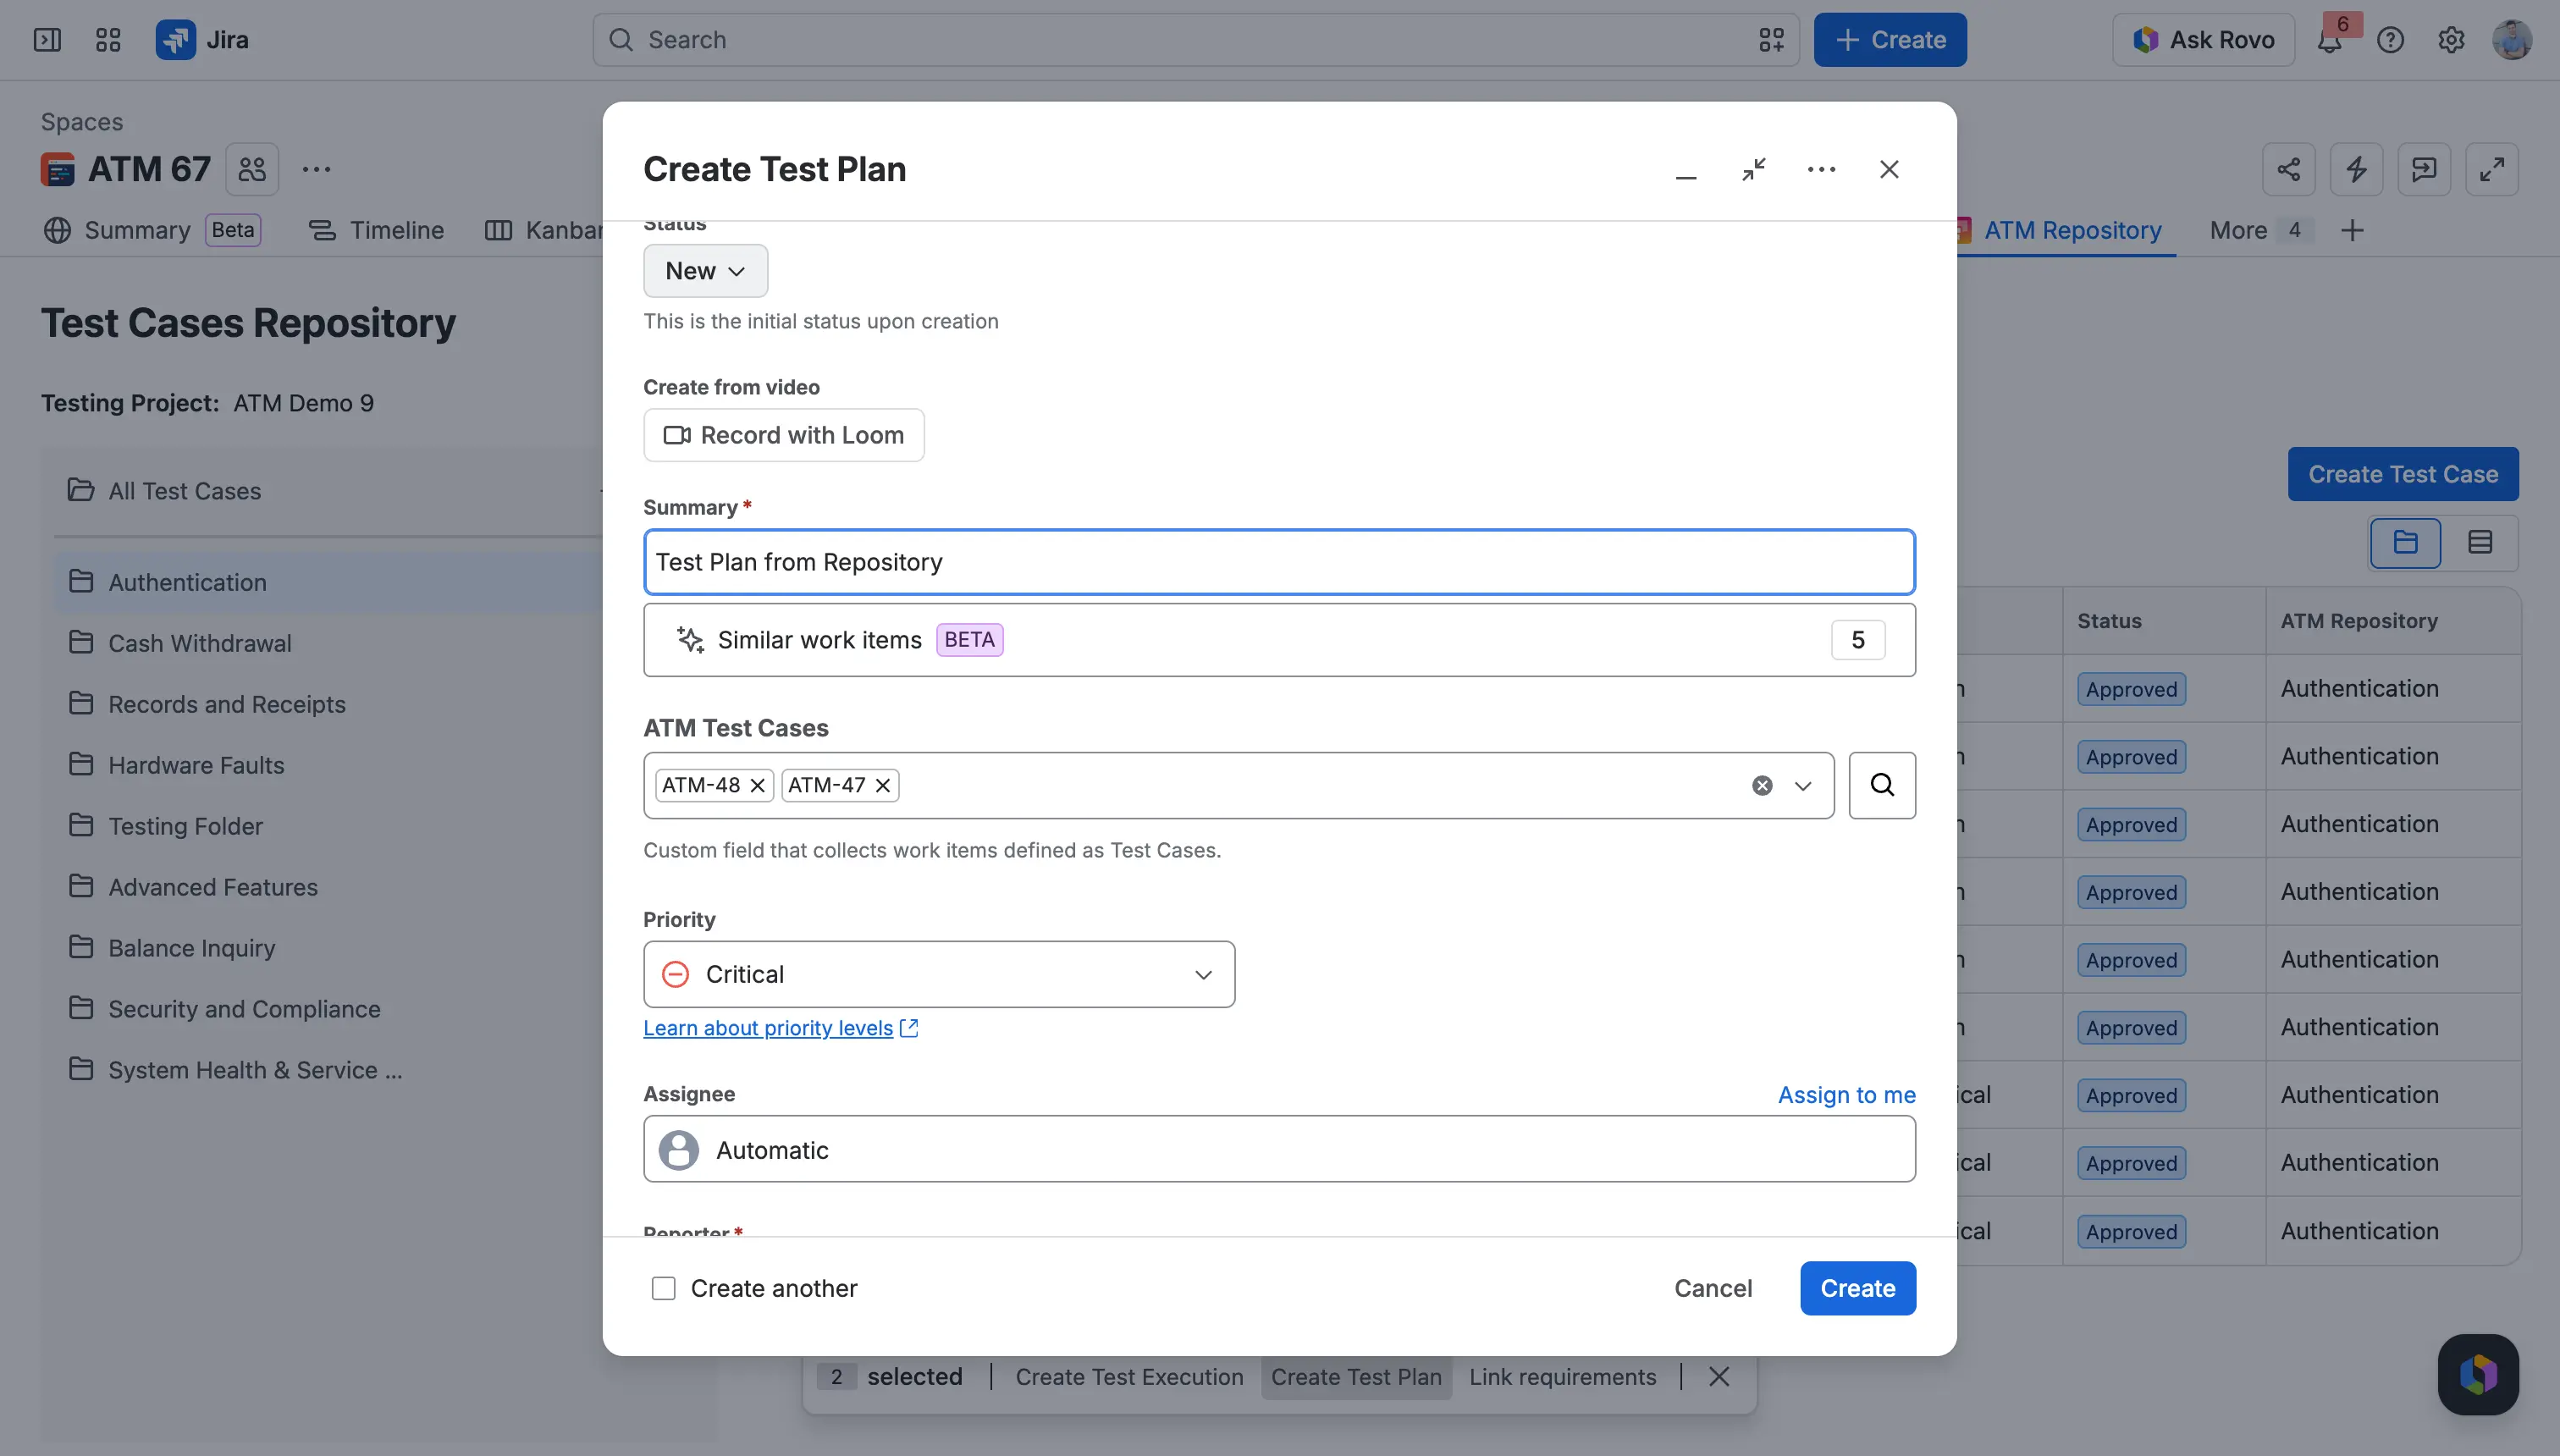
Task: Expand the ATM Test Cases dropdown arrow
Action: 1803,785
